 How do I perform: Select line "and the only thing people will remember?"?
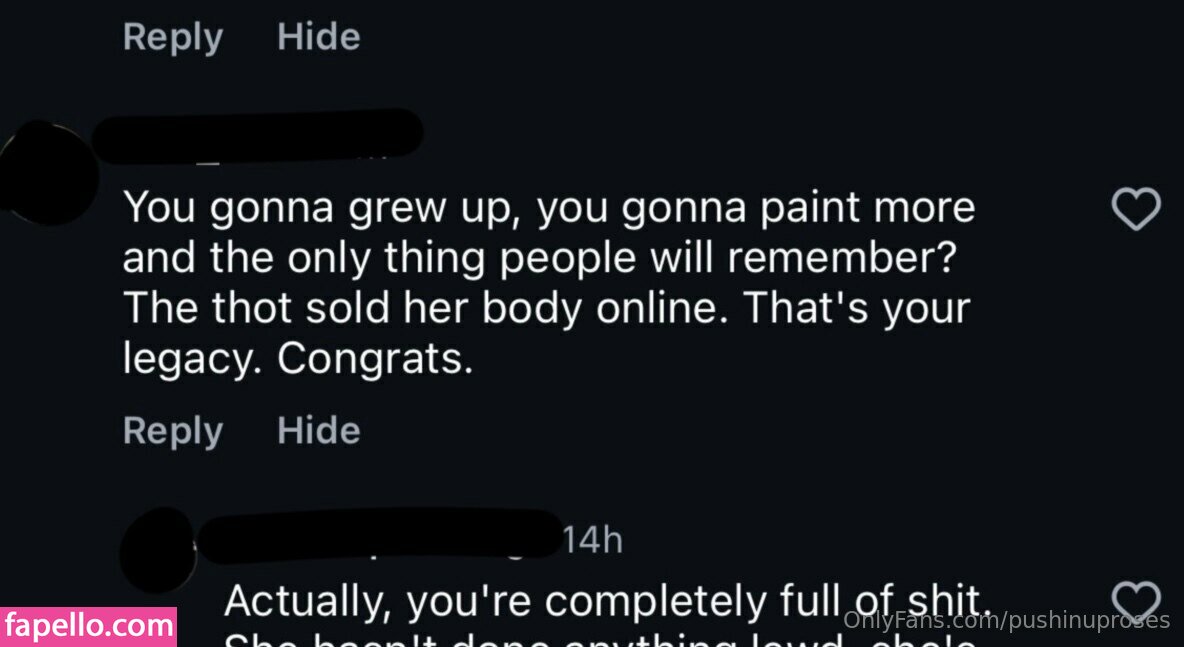coord(541,259)
